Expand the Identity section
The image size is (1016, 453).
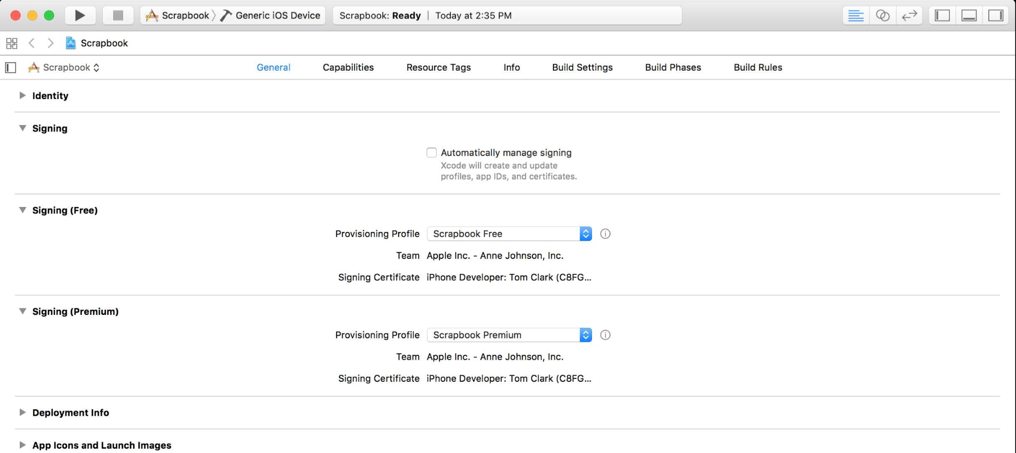(x=22, y=96)
